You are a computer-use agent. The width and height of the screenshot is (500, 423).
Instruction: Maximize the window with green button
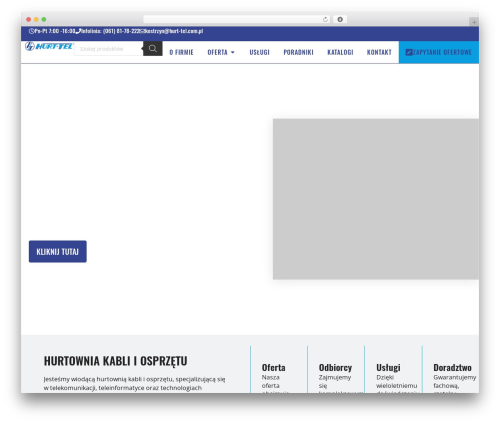coord(44,20)
